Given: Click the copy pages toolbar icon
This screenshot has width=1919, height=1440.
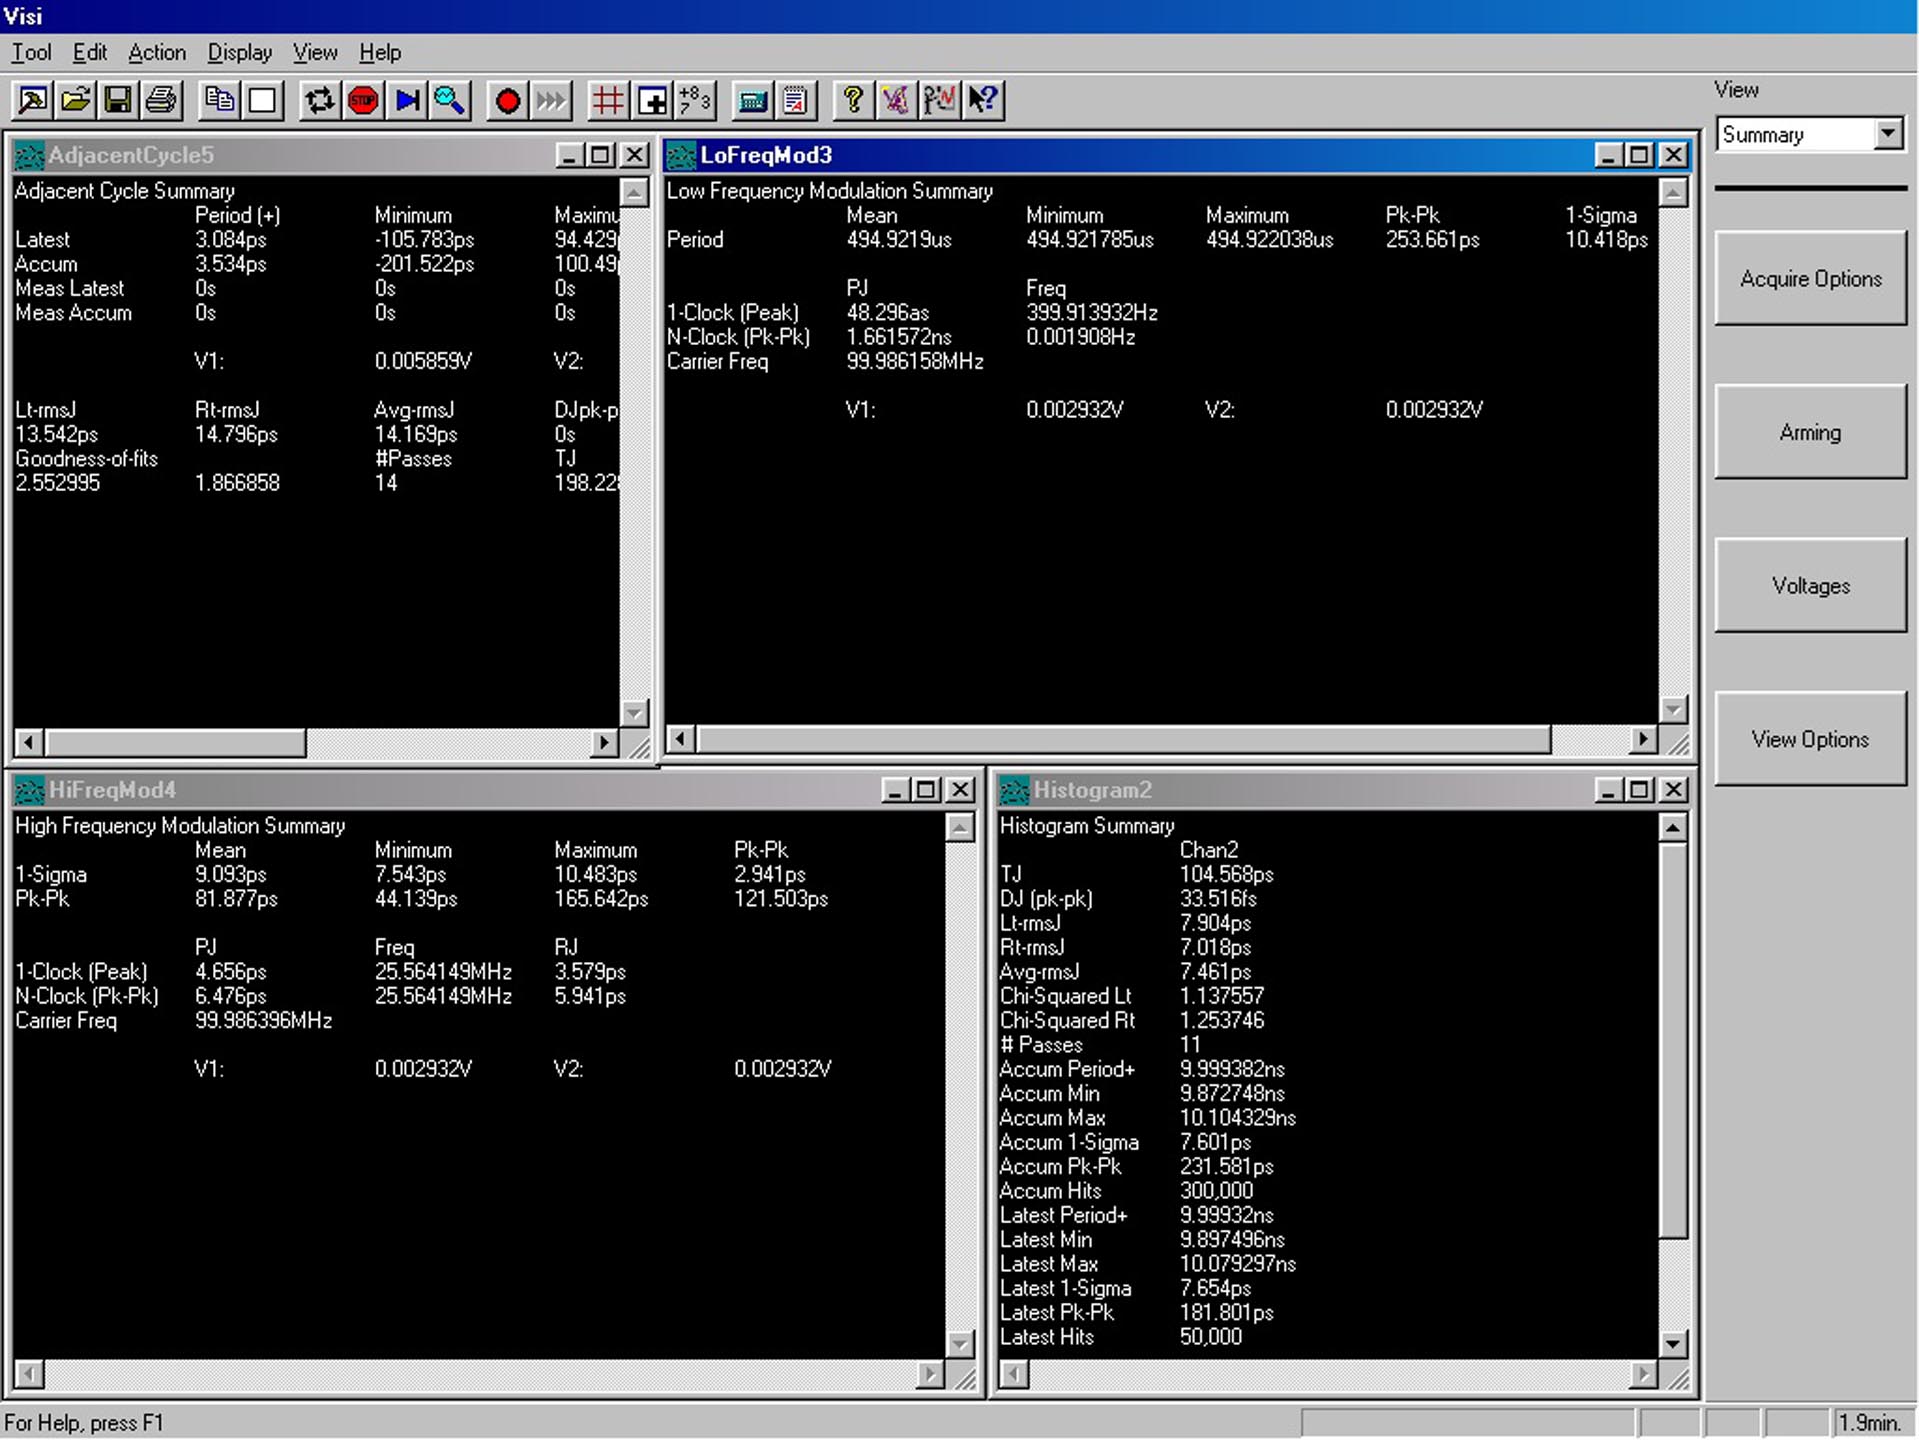Looking at the screenshot, I should pyautogui.click(x=219, y=100).
